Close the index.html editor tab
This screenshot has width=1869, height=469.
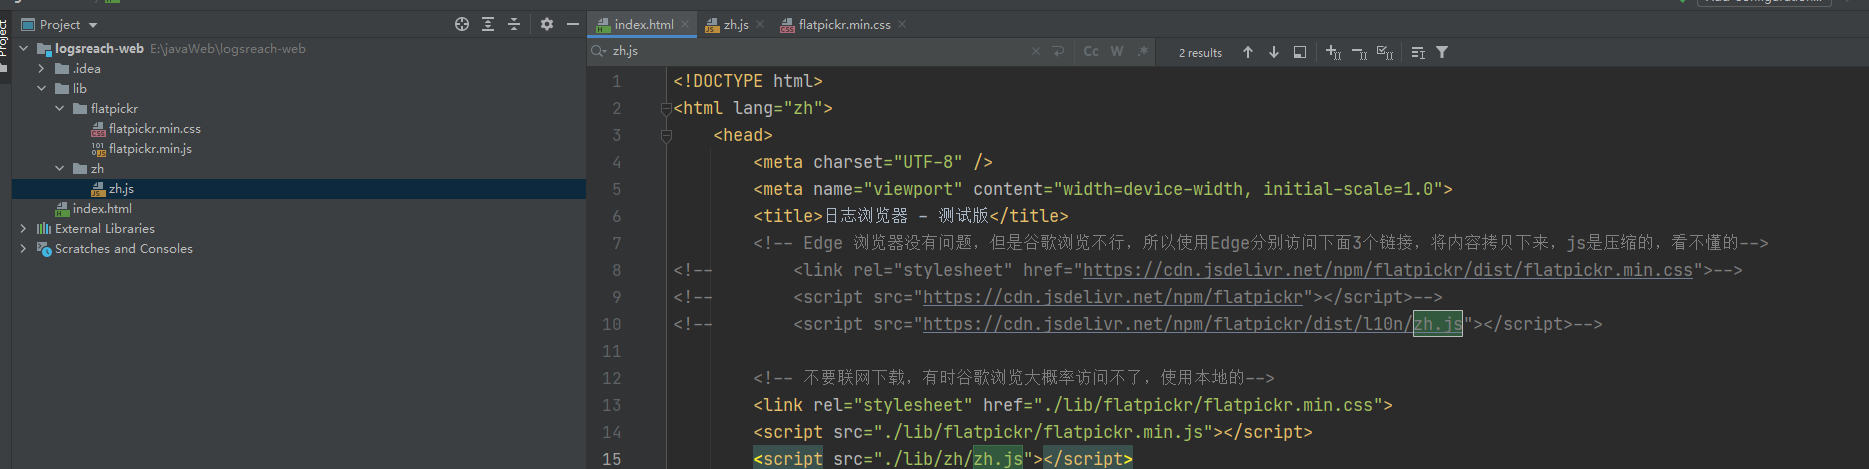click(685, 24)
